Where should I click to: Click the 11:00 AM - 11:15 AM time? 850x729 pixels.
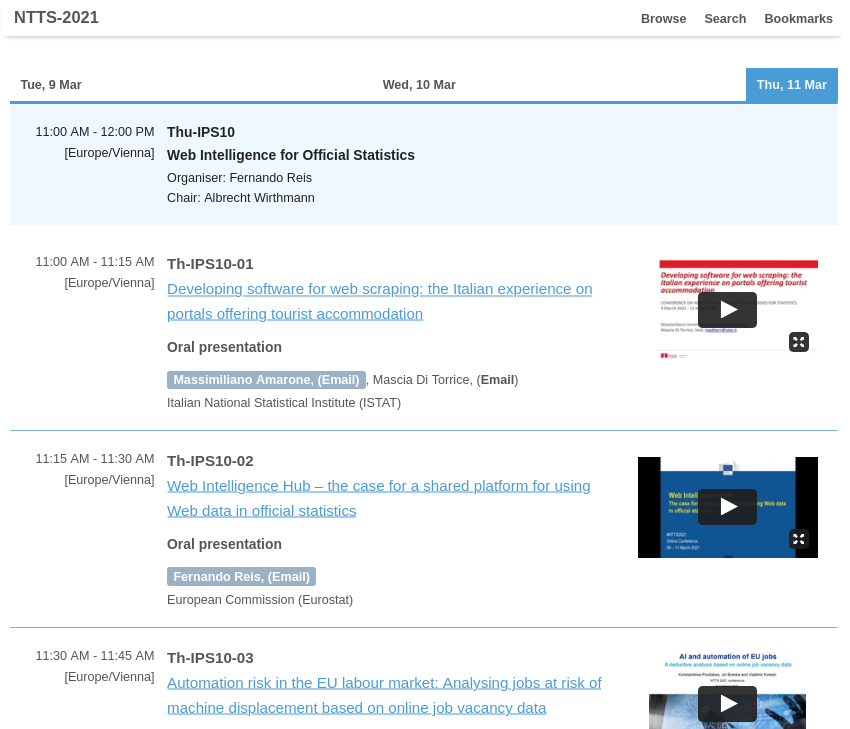(x=95, y=262)
